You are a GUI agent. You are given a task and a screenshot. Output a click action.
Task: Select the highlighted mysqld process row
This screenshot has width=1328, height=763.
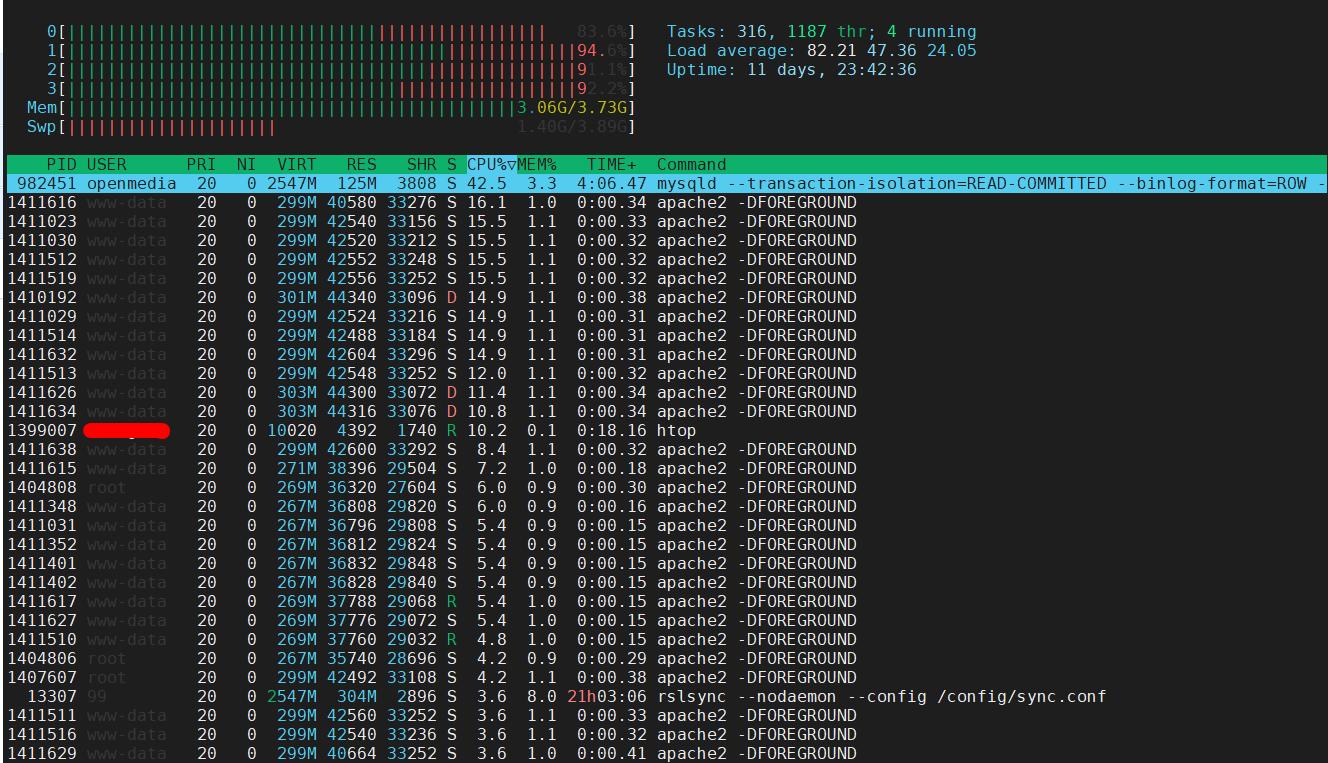coord(400,183)
